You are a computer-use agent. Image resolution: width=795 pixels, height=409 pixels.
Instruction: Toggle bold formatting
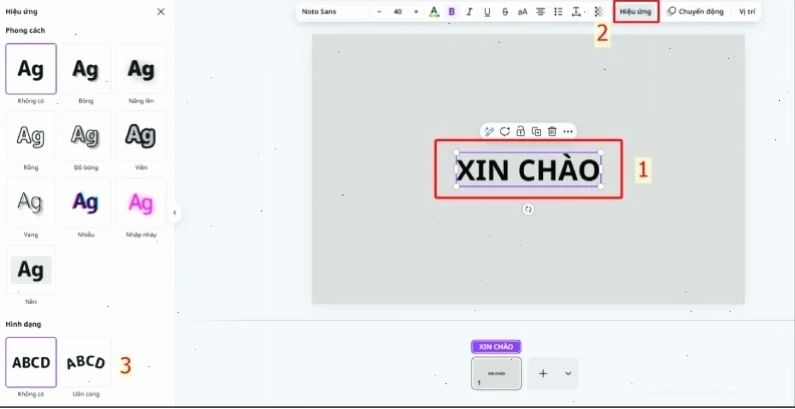coord(452,12)
